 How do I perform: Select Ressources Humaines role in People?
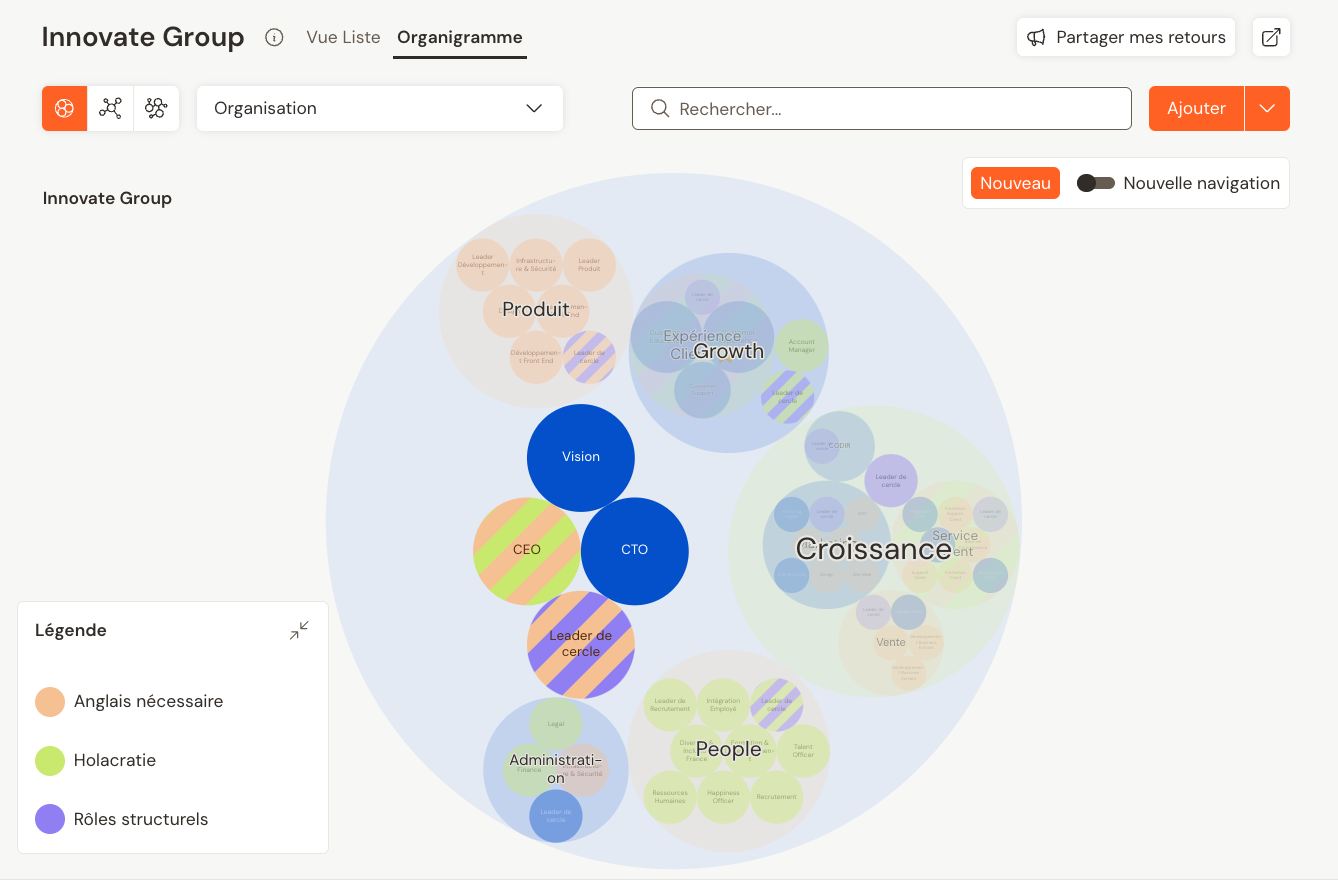670,797
